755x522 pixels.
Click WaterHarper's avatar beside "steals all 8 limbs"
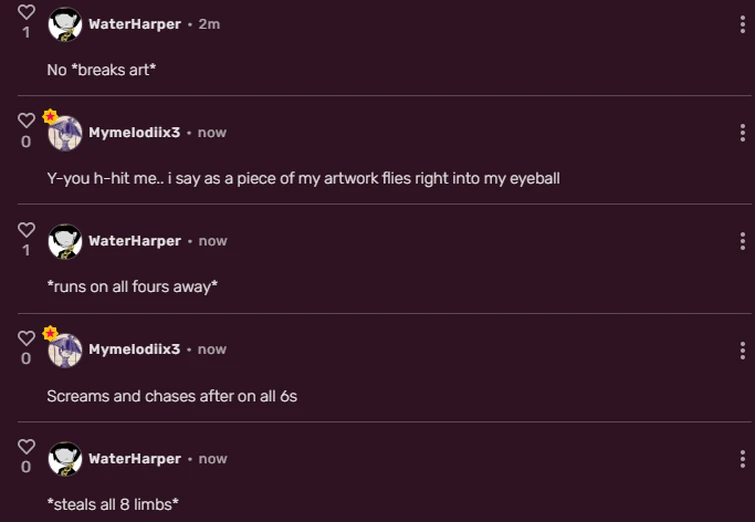point(65,459)
